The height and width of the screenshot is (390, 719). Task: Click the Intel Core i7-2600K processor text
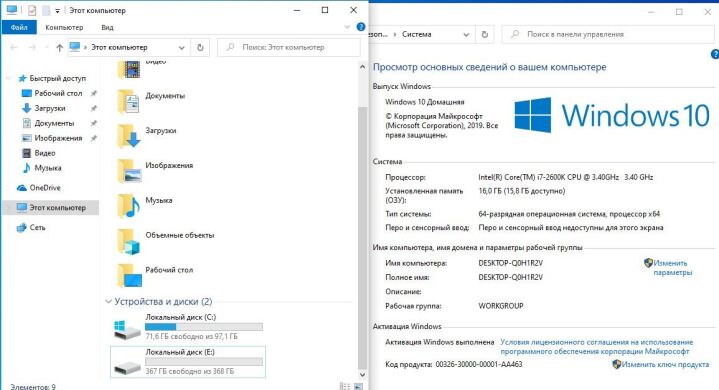(565, 177)
